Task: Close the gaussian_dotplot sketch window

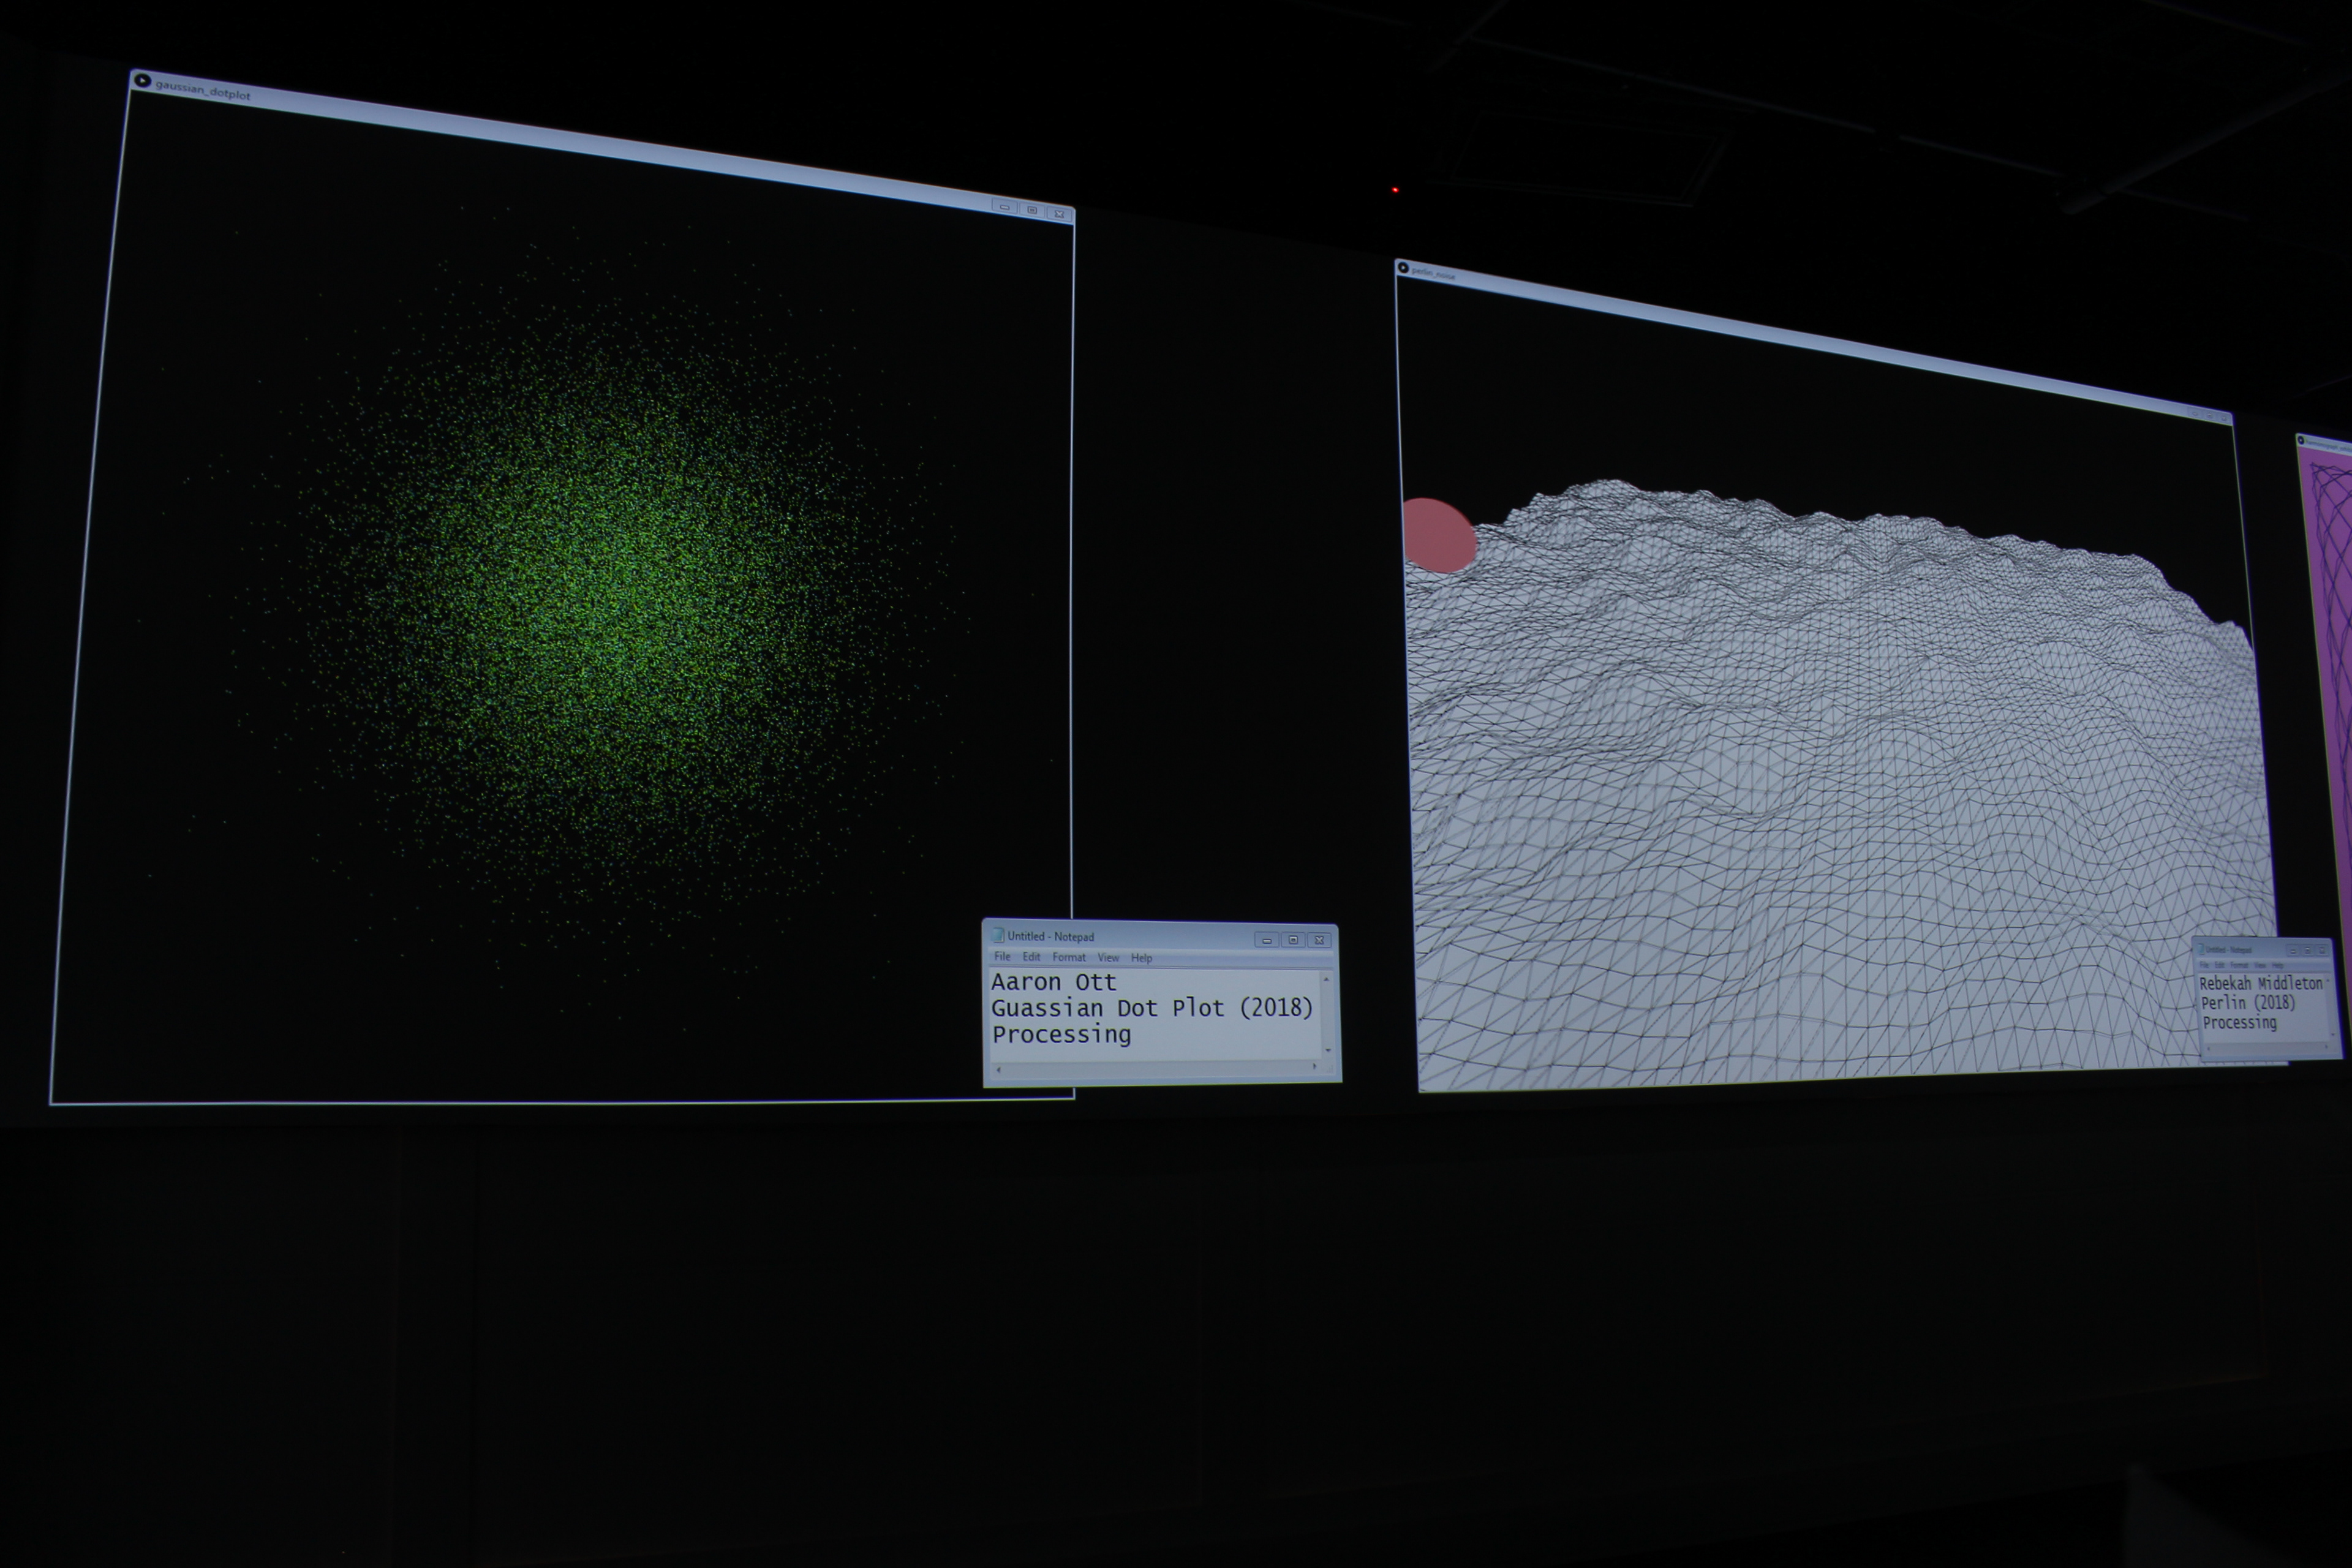Action: pyautogui.click(x=1059, y=214)
